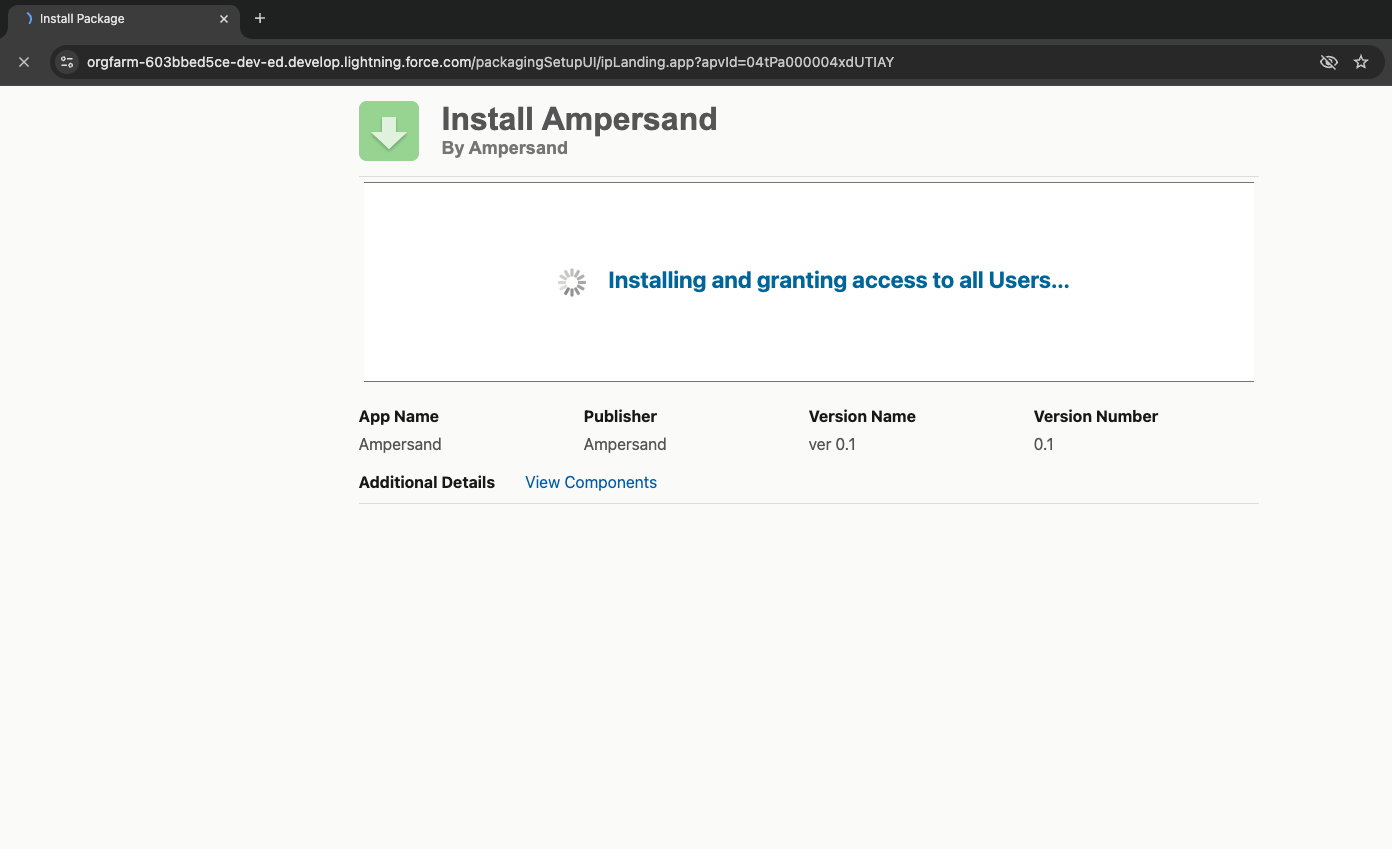Select the Install Package tab

point(120,19)
